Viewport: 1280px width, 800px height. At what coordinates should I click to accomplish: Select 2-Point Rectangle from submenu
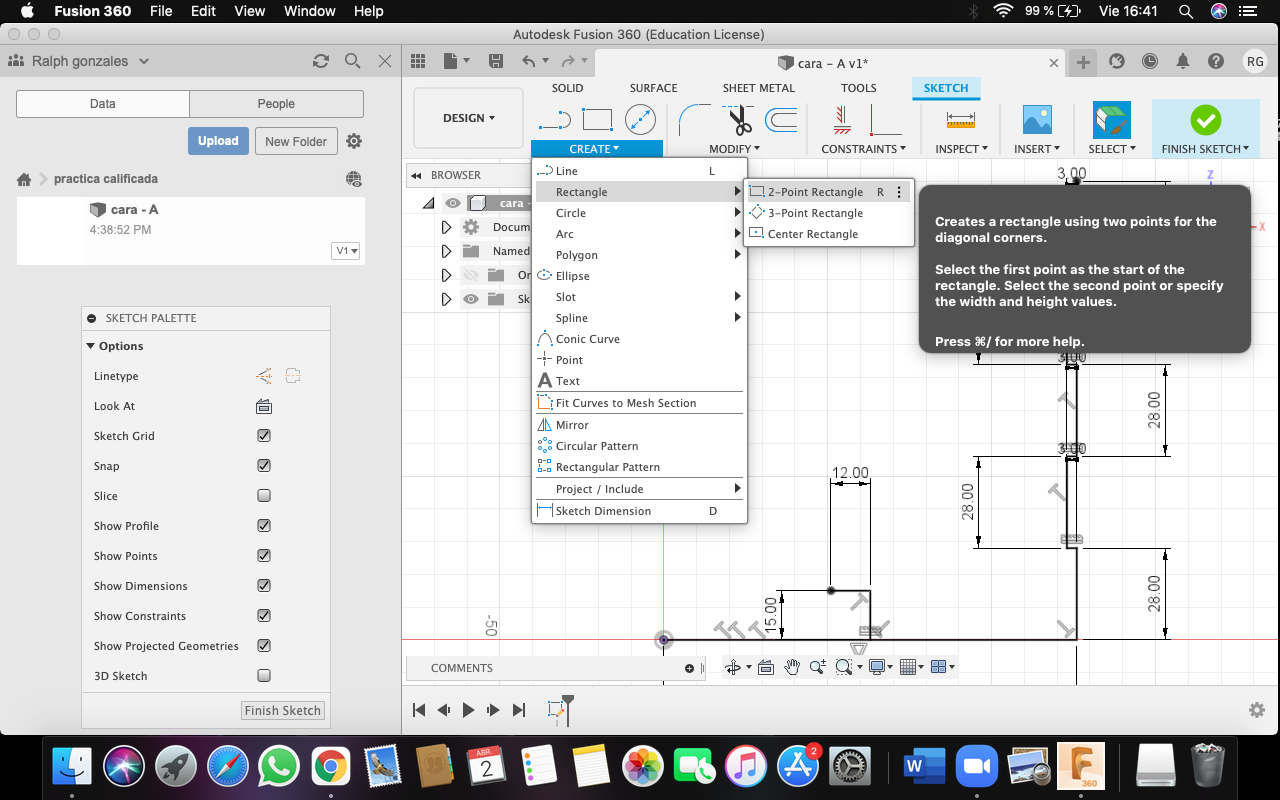point(829,192)
